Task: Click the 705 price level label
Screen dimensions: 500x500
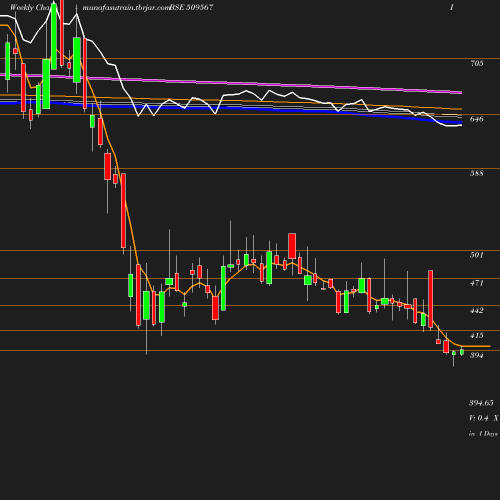Action: (477, 63)
